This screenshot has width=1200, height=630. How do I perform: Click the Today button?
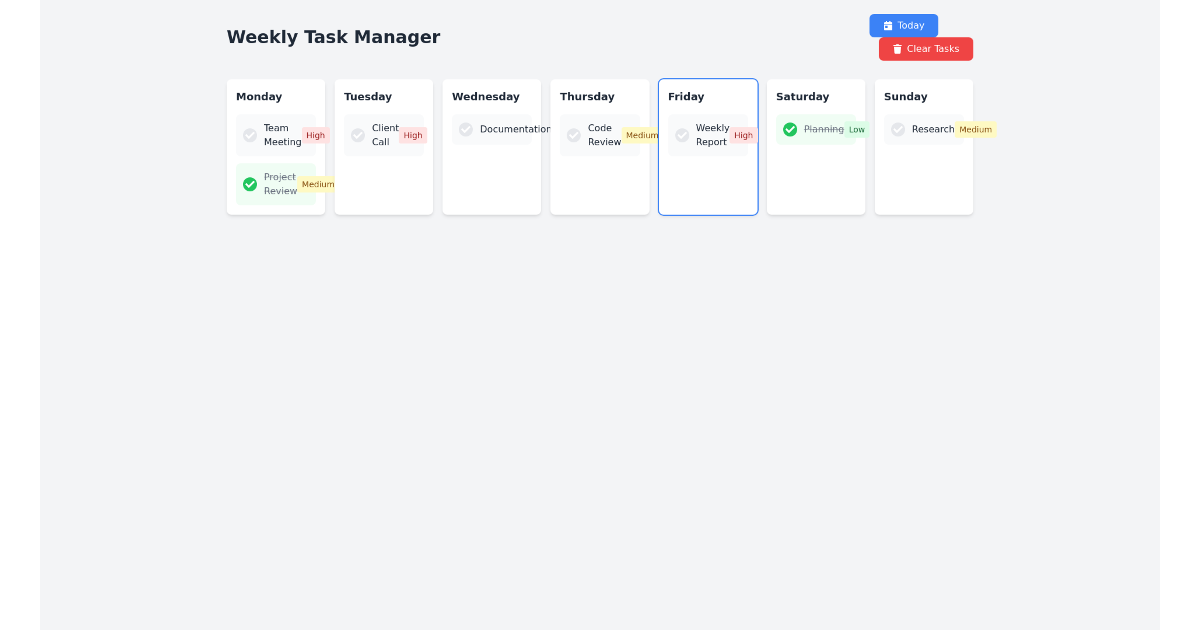tap(903, 25)
